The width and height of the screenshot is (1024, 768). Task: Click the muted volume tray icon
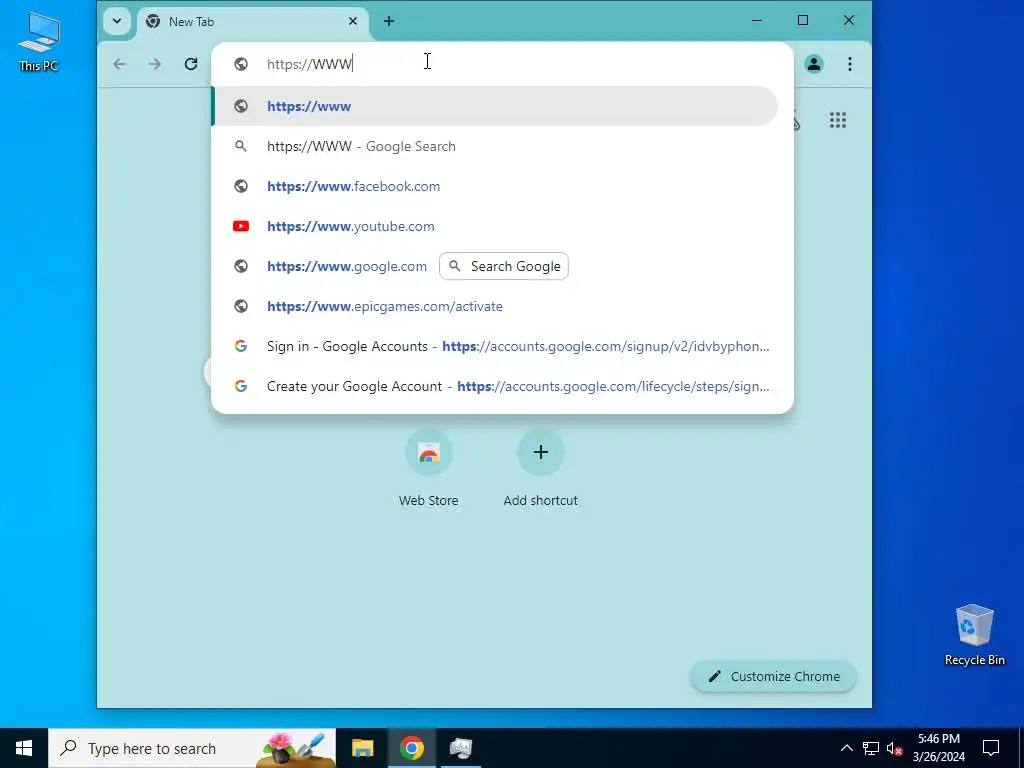pyautogui.click(x=894, y=748)
